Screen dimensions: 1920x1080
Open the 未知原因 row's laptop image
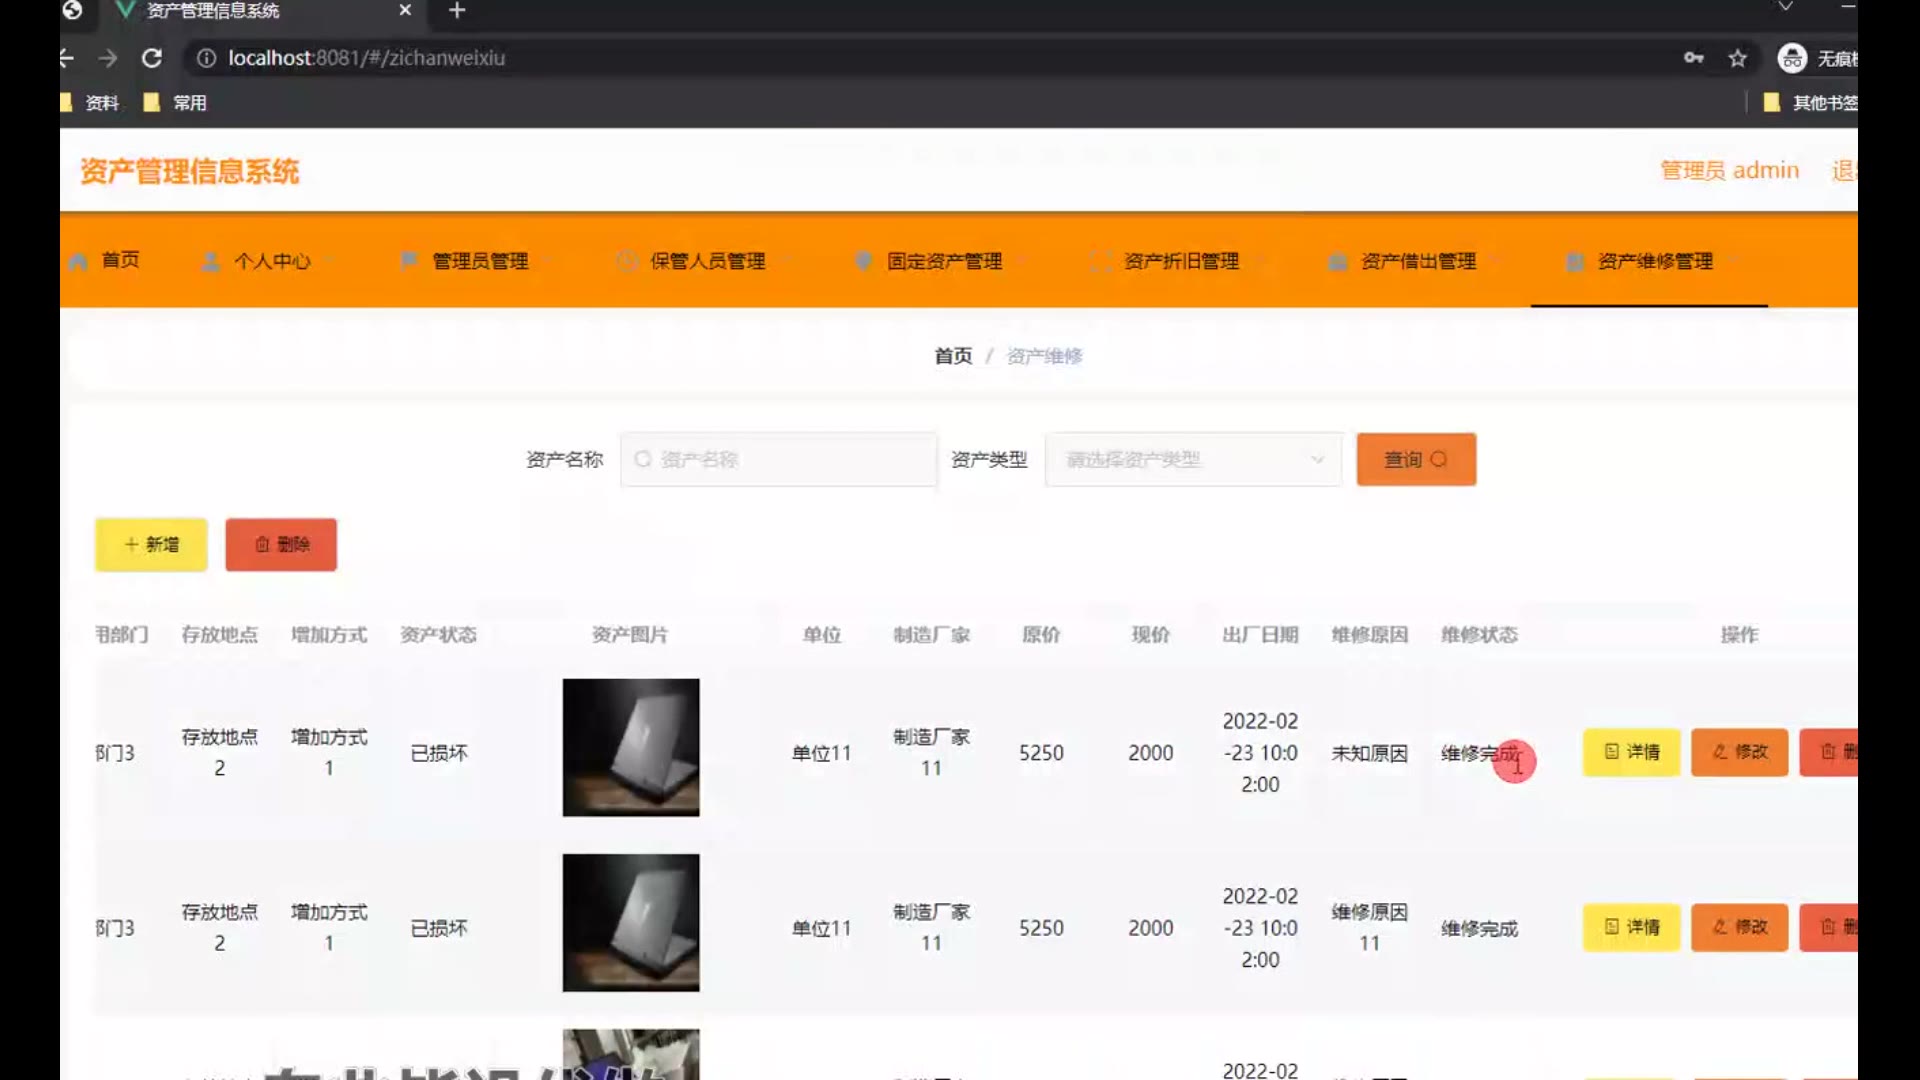pos(631,747)
